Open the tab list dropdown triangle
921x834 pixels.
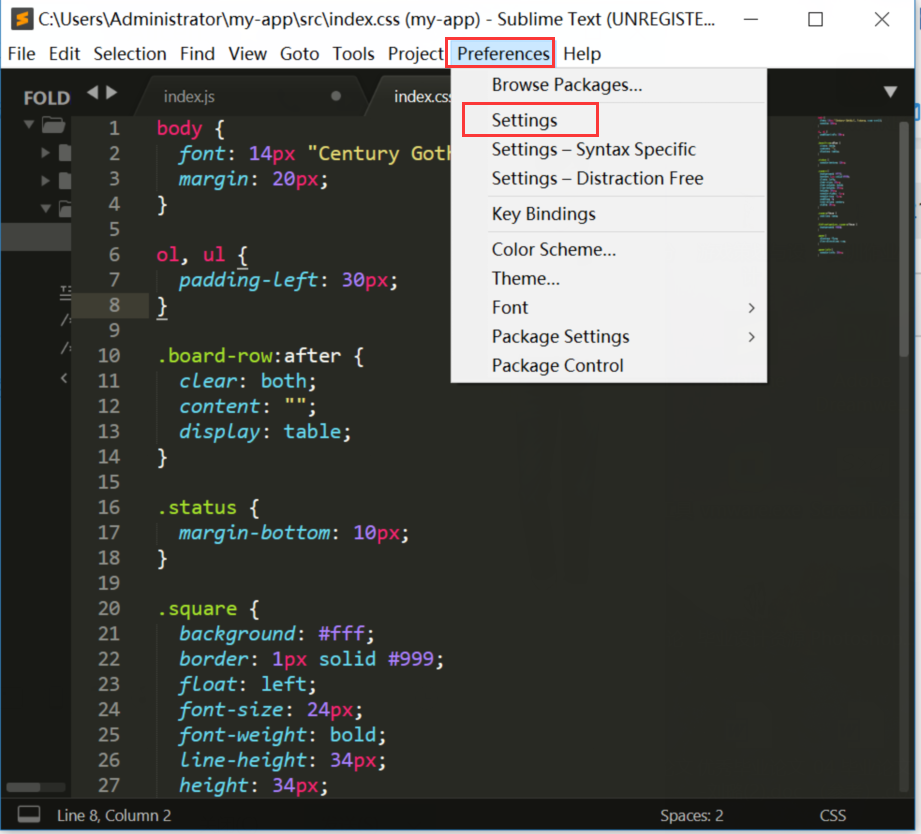[890, 92]
